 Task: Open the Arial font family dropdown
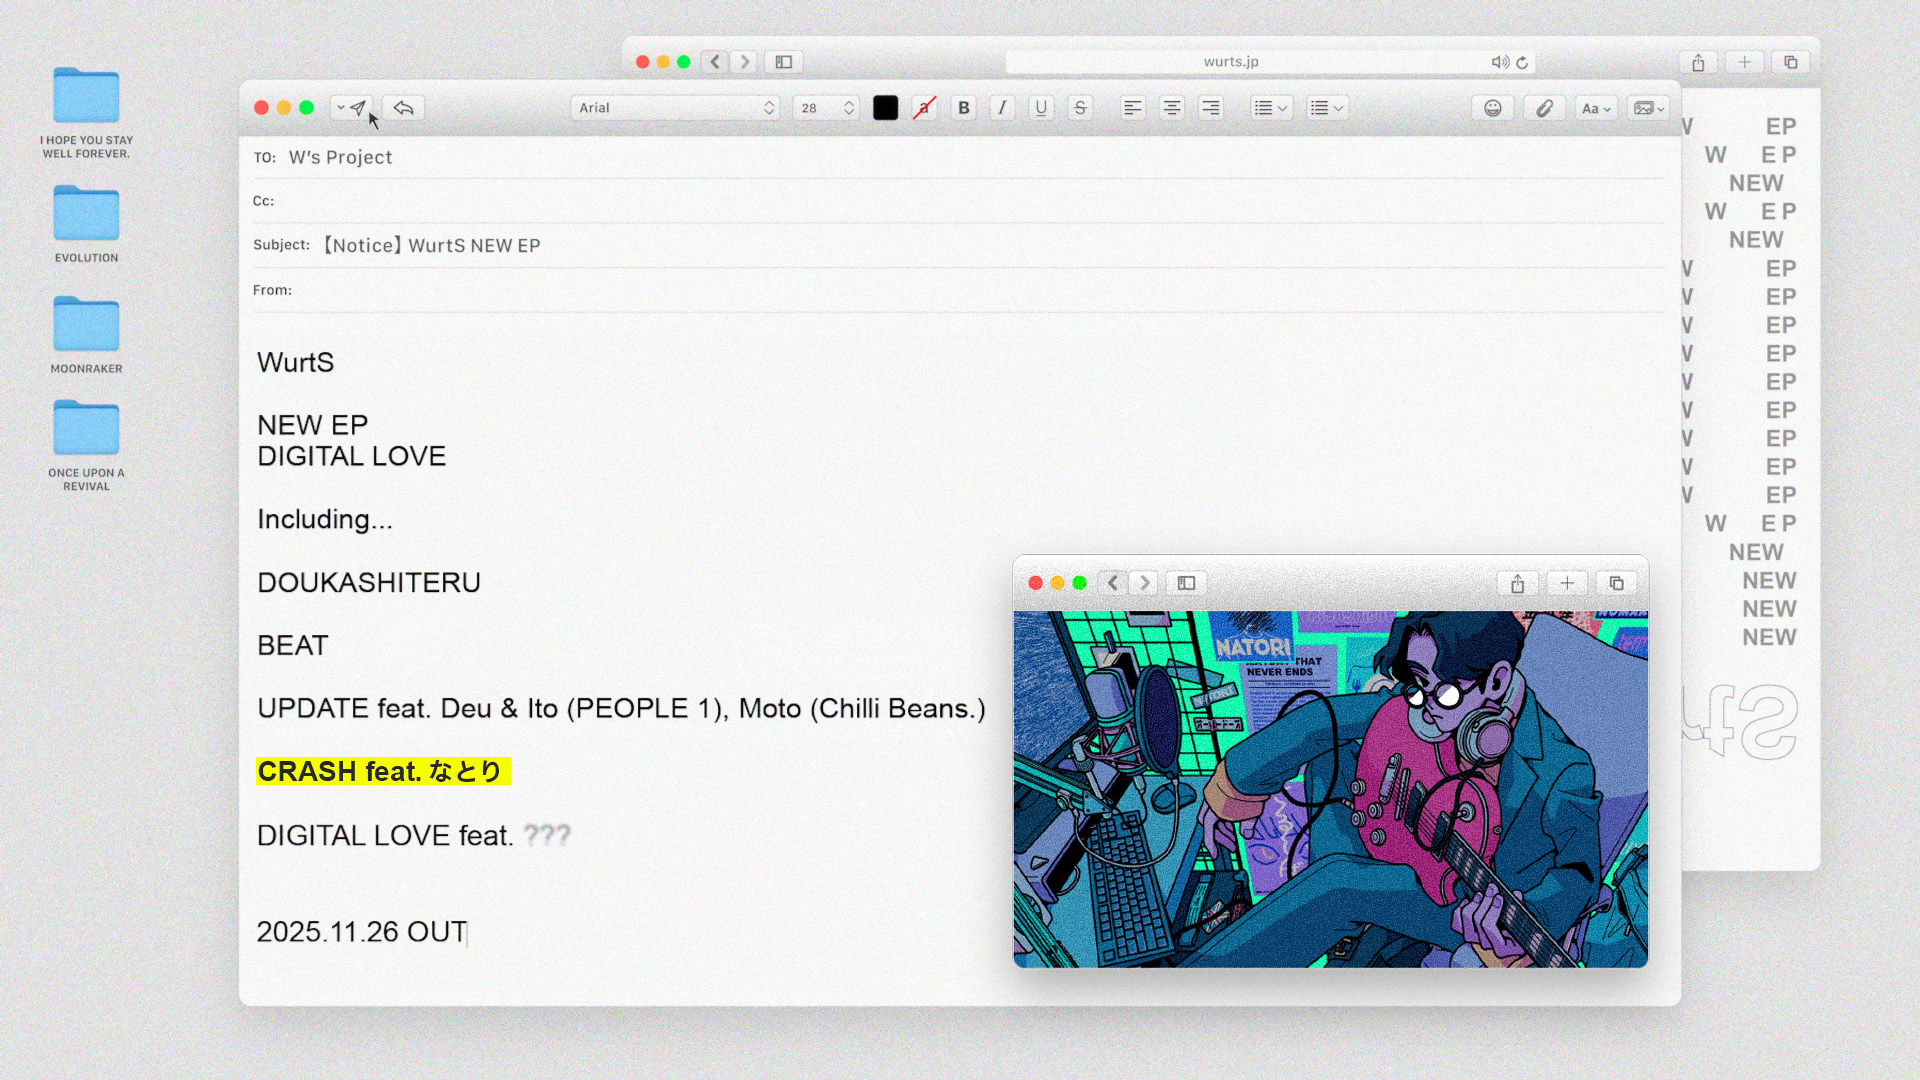coord(676,108)
